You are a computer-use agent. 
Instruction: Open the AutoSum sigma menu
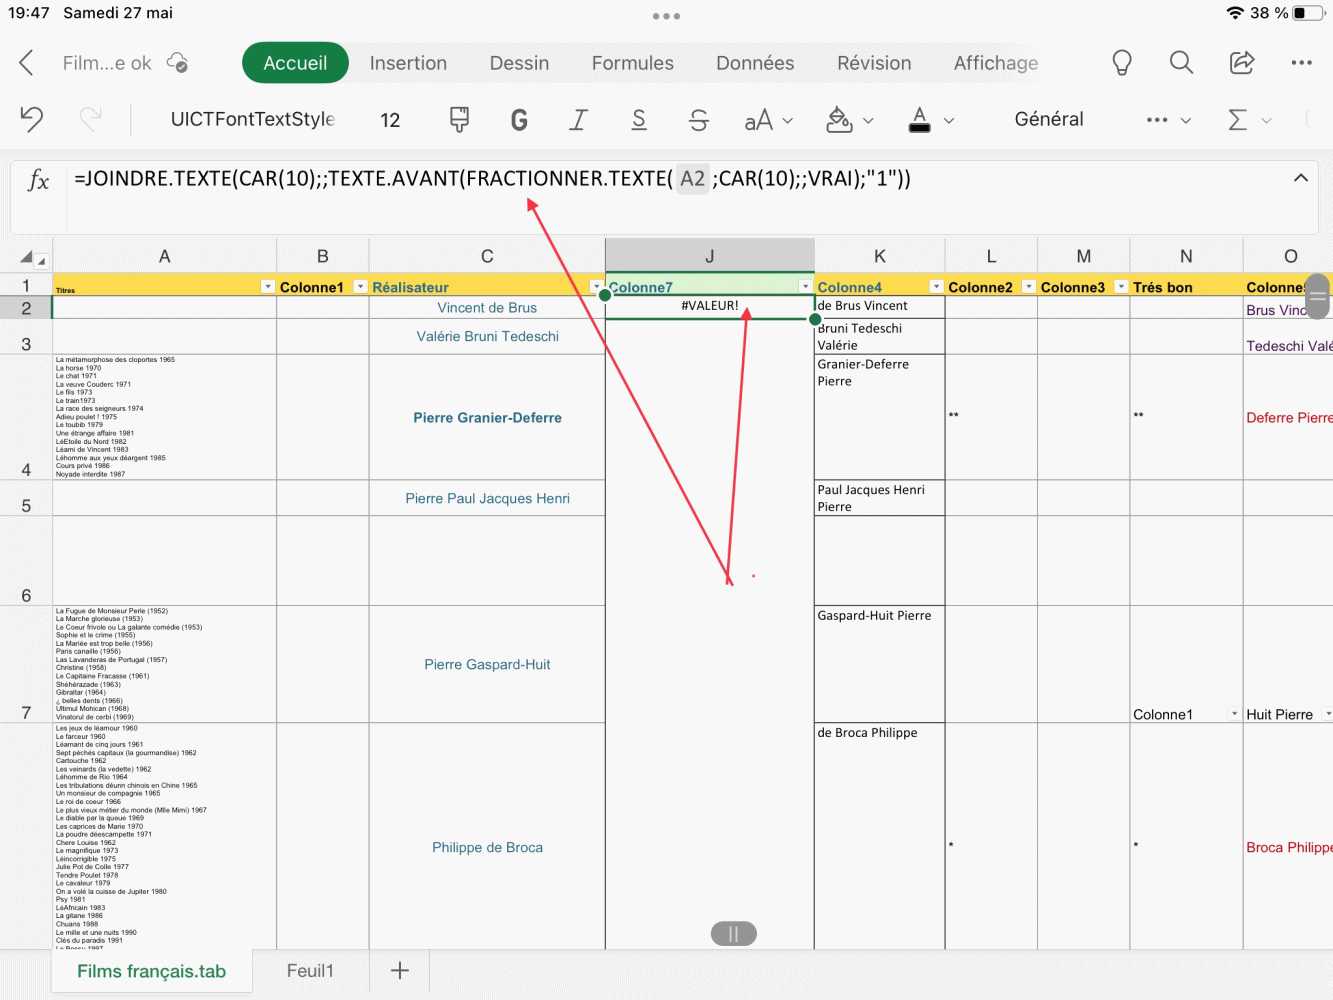click(1248, 120)
